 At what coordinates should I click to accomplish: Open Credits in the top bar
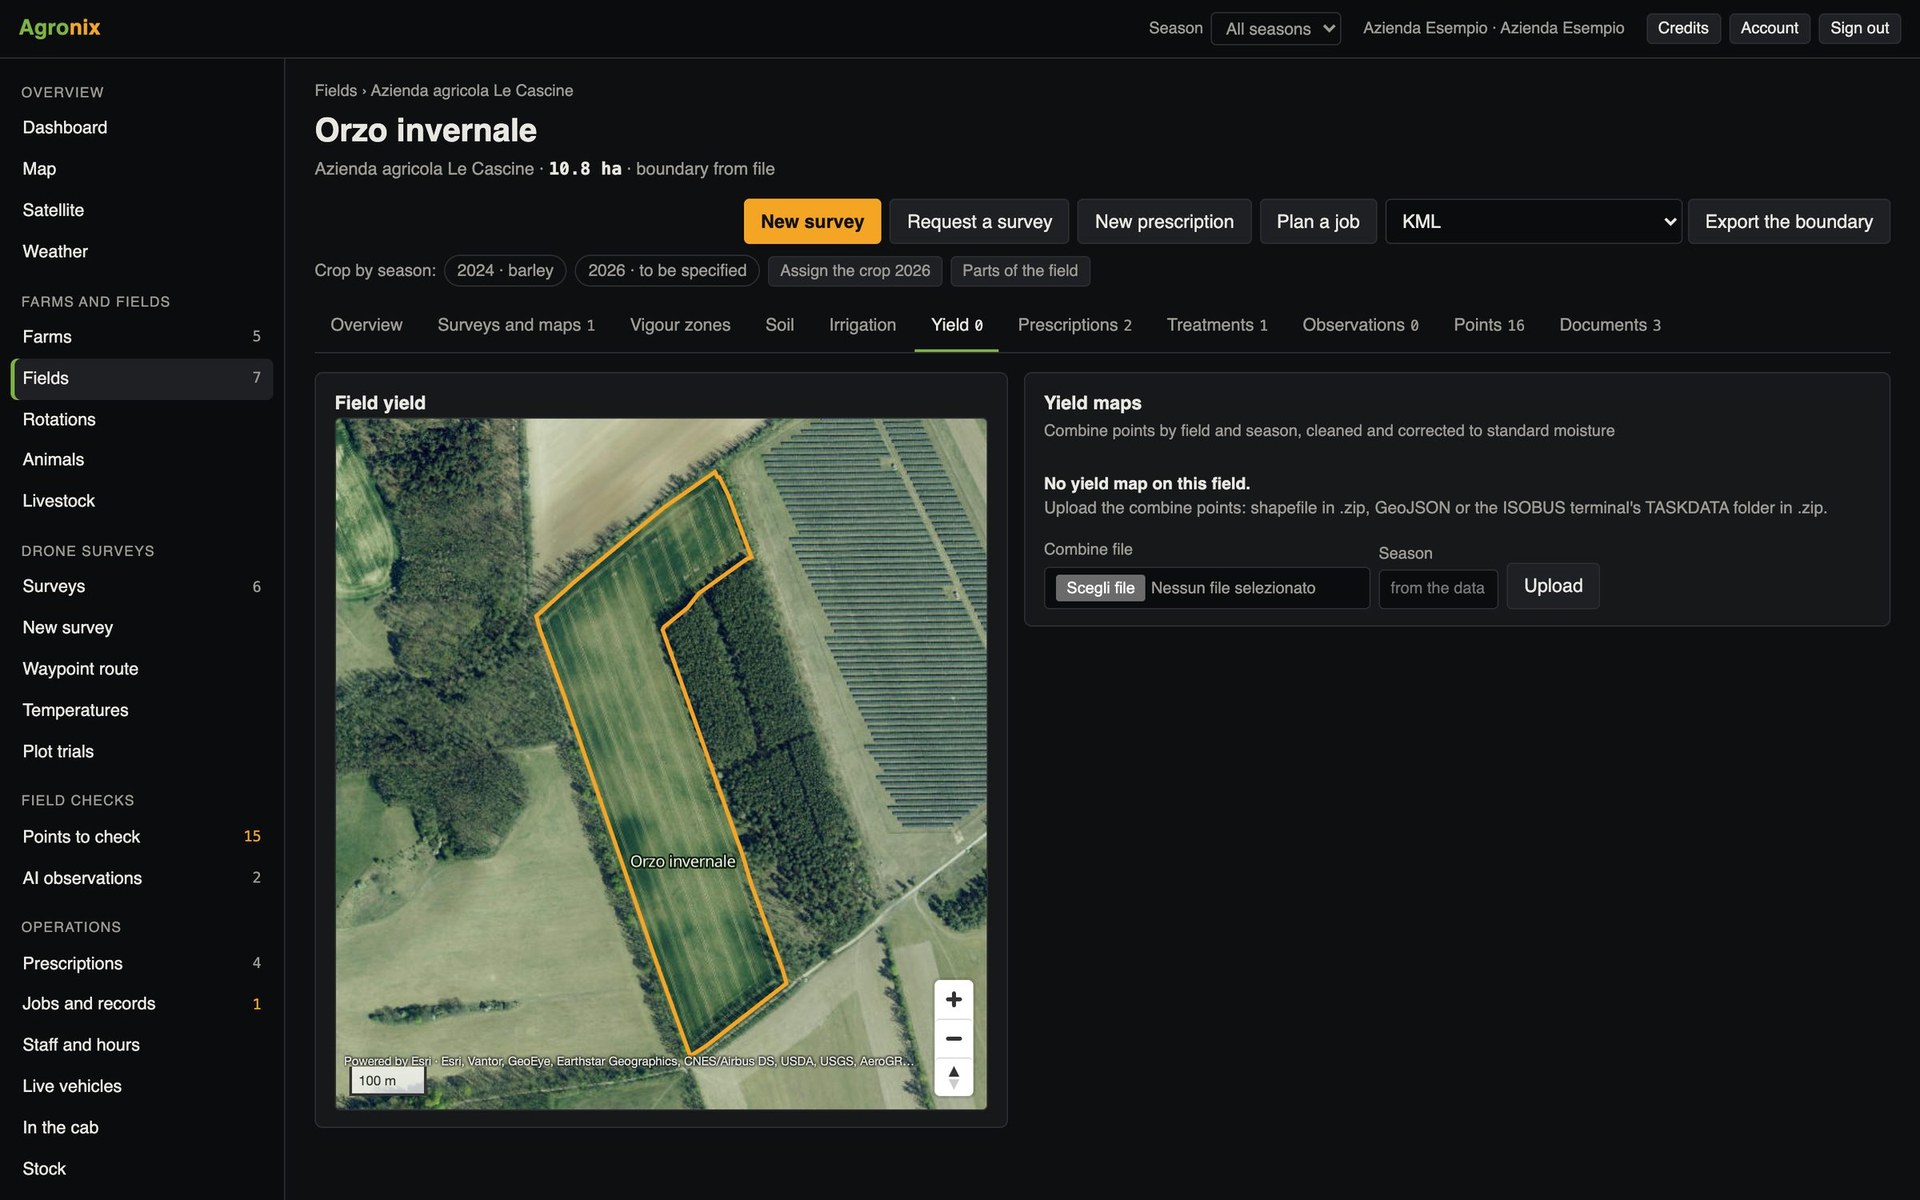tap(1683, 28)
